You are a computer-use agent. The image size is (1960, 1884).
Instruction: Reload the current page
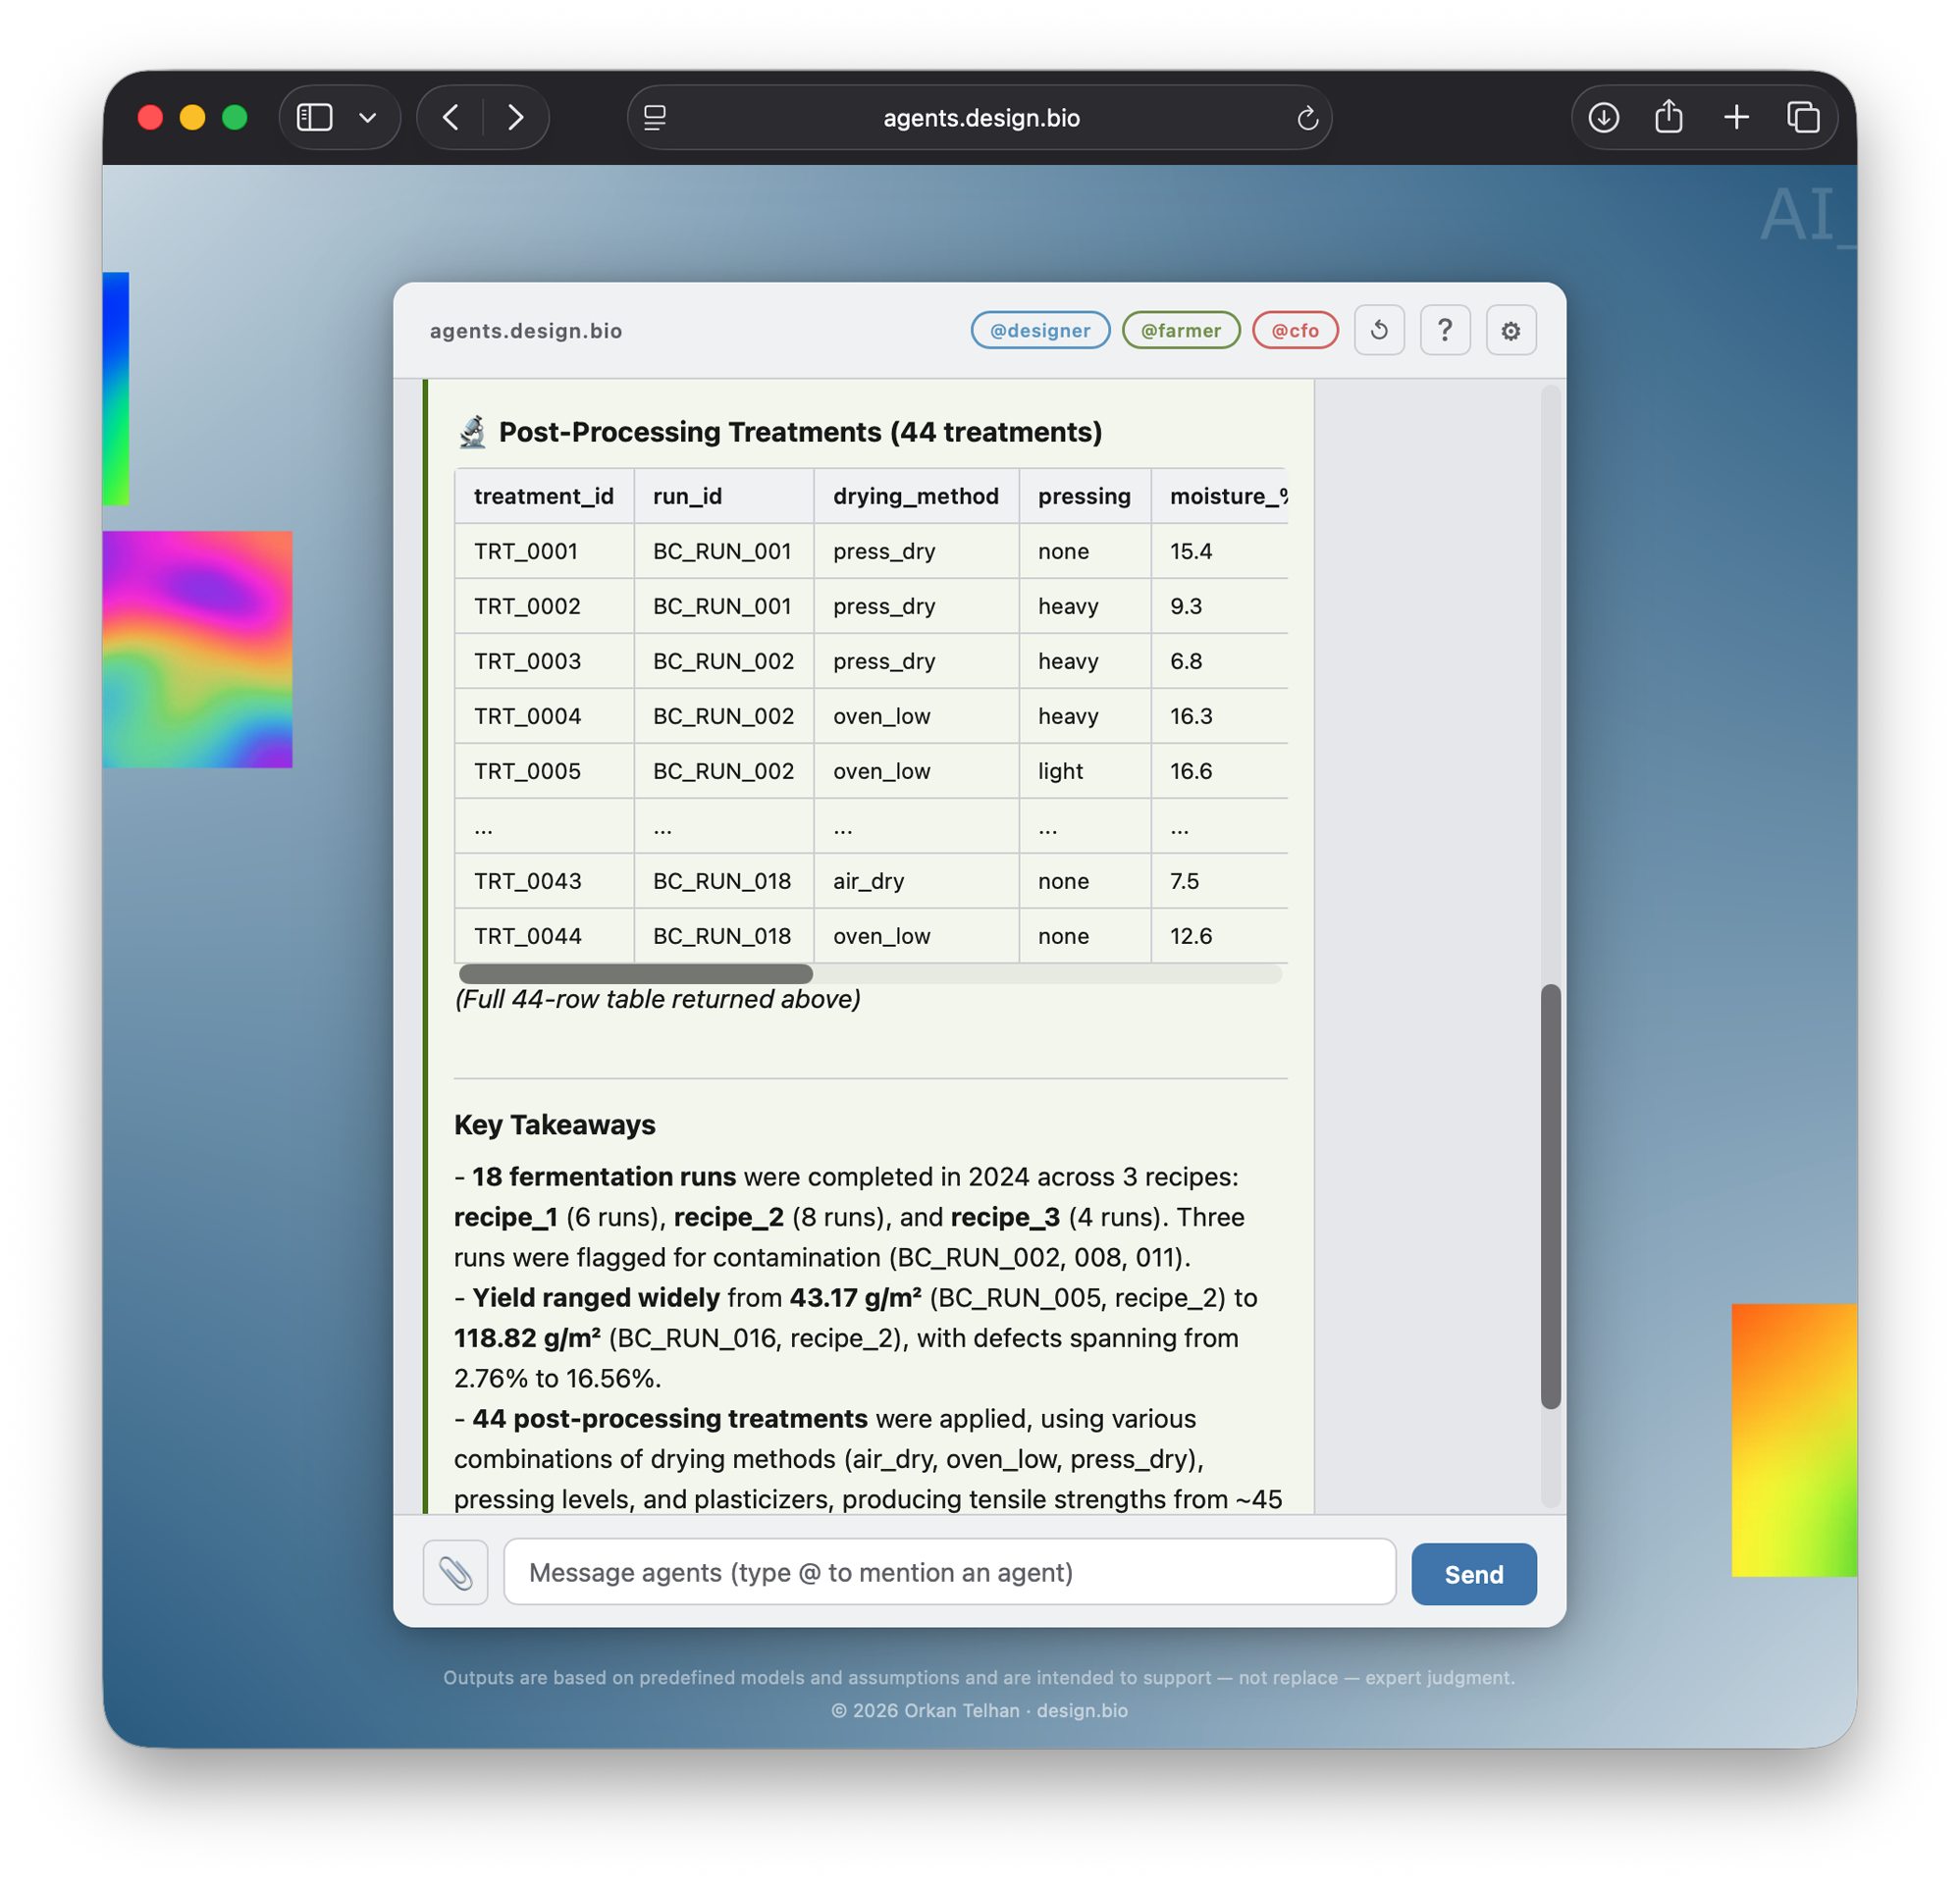coord(1307,118)
